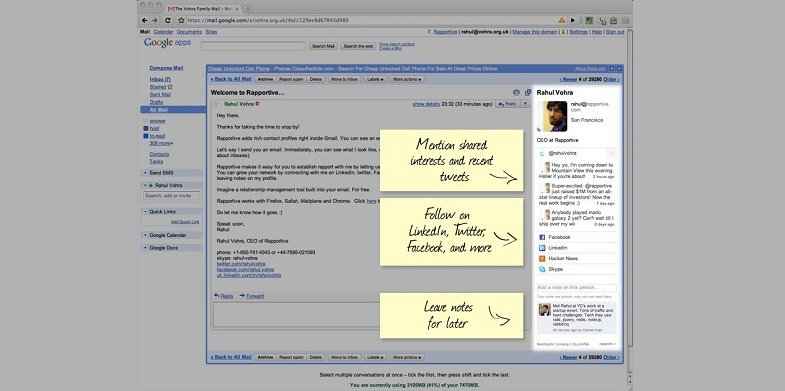Click the browser's vertical scrollbar
The width and height of the screenshot is (785, 391).
(630, 200)
